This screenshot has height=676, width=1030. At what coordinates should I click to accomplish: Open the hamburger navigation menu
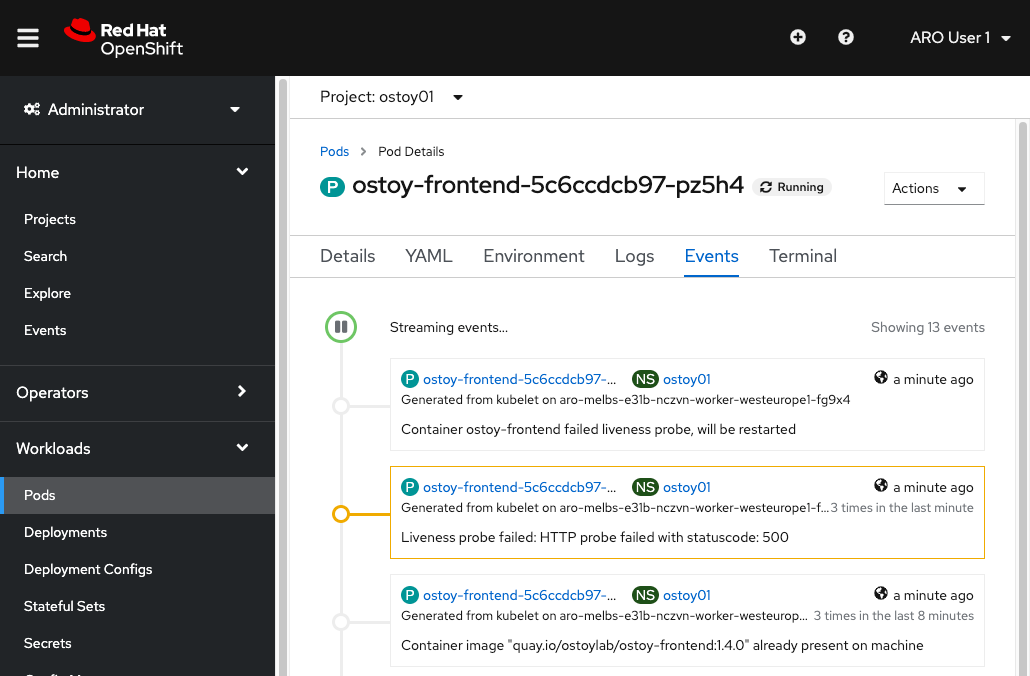(28, 38)
